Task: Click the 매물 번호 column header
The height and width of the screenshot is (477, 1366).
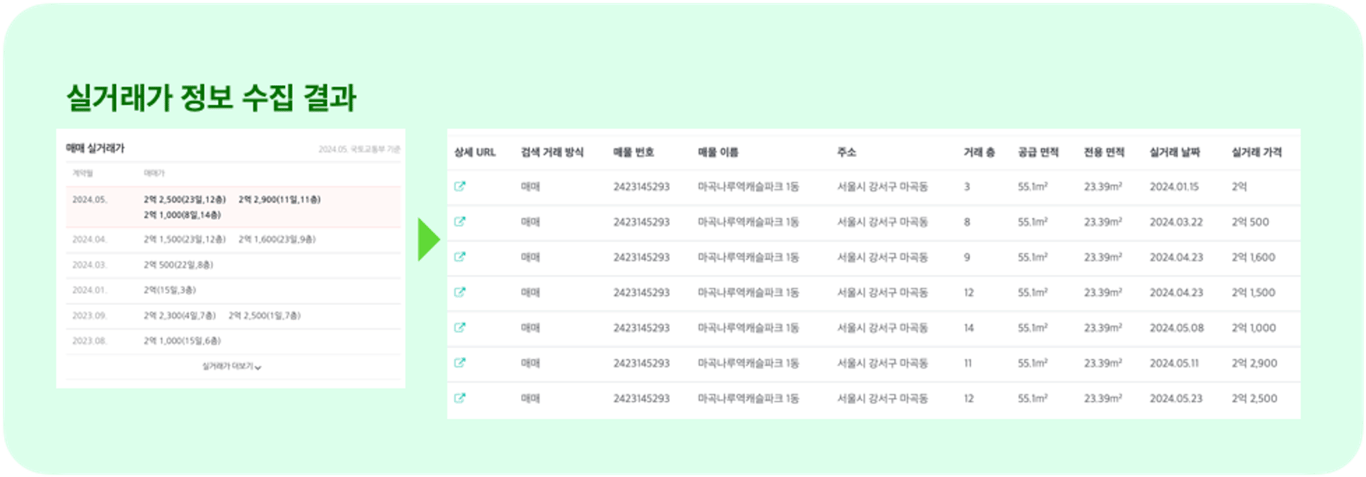Action: point(634,153)
